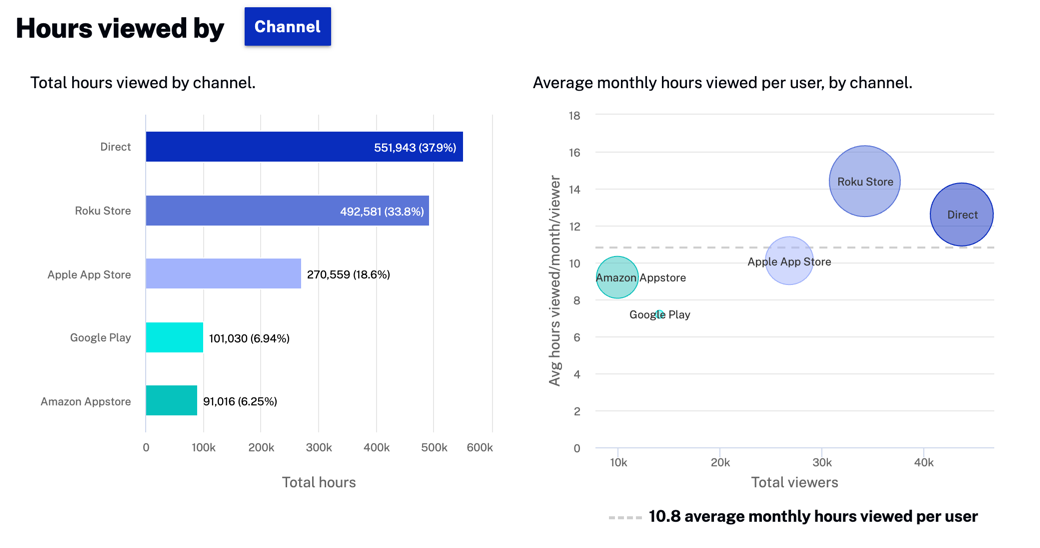The height and width of the screenshot is (548, 1040).
Task: Click the 551,943 (37.9%) value label
Action: click(415, 148)
